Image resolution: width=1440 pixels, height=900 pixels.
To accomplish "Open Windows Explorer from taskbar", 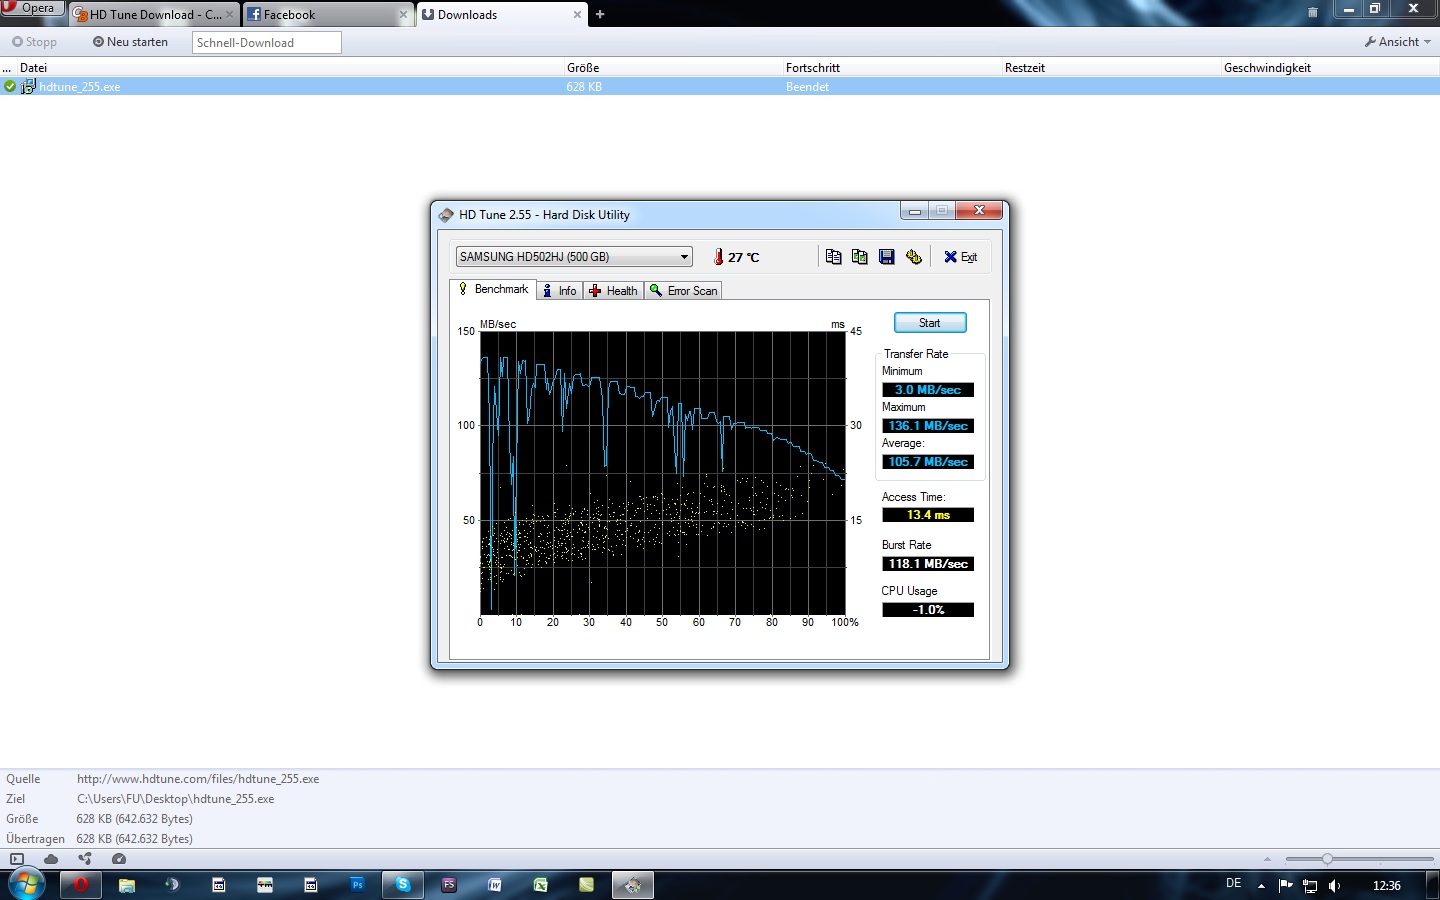I will (x=127, y=885).
